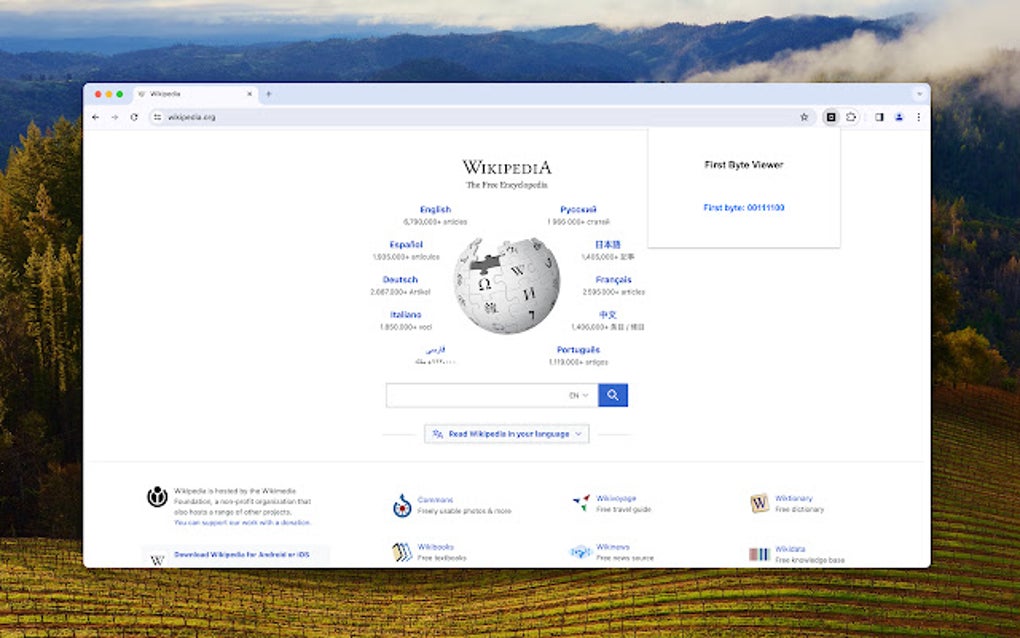Open Wiktionary via its dictionary icon
The width and height of the screenshot is (1020, 638).
[x=759, y=503]
